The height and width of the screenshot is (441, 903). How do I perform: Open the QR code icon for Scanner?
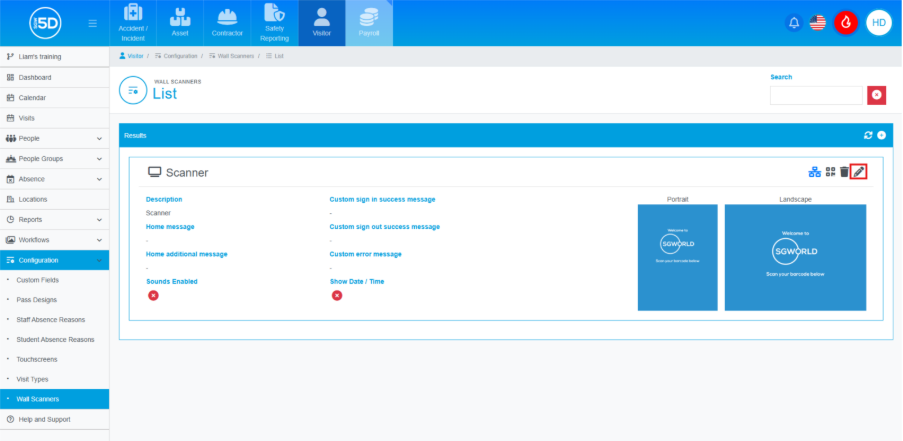[830, 172]
